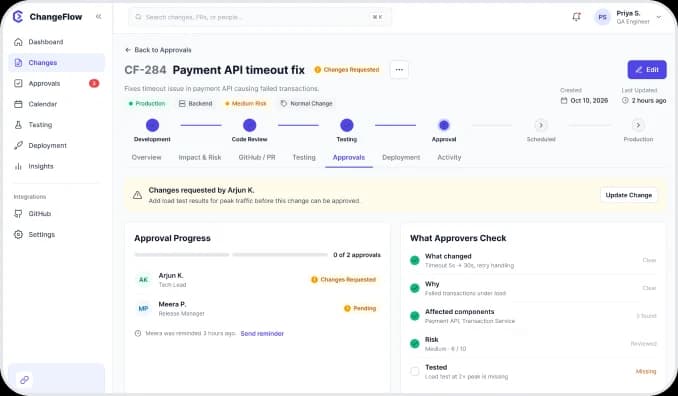
Task: Click the Production environment tag
Action: [147, 103]
